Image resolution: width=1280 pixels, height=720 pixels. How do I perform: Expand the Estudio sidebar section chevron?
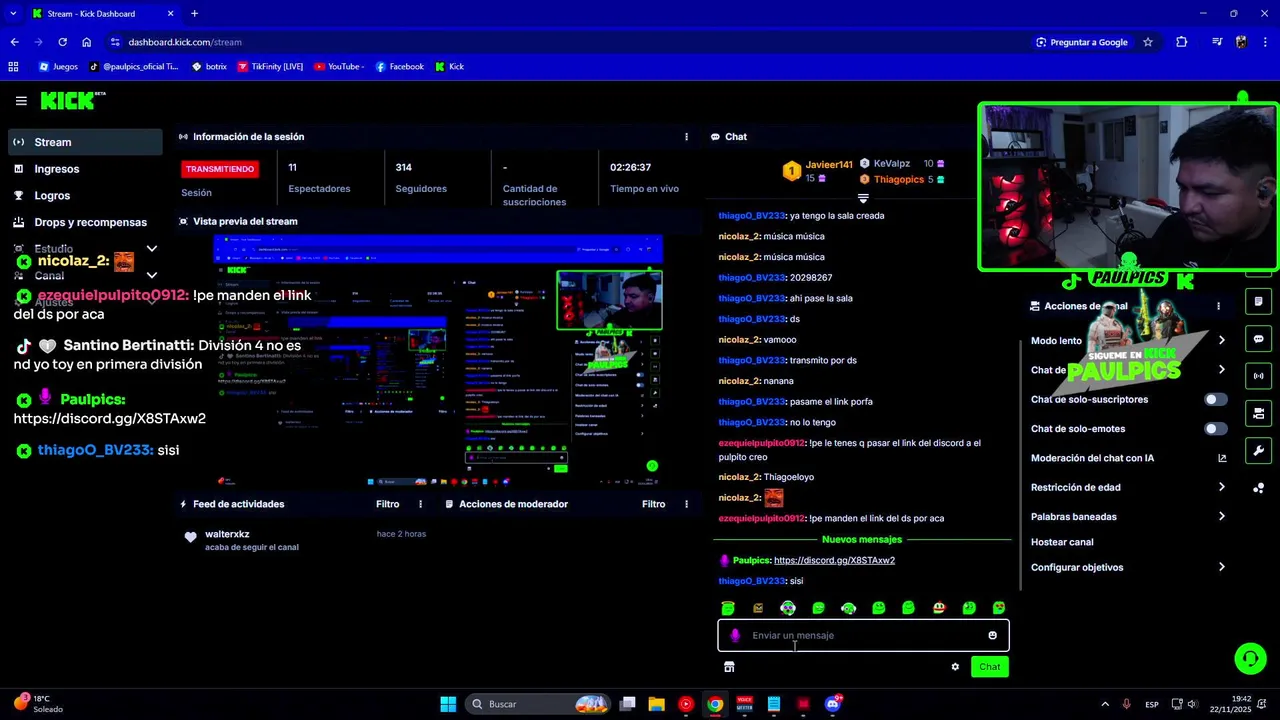point(152,248)
